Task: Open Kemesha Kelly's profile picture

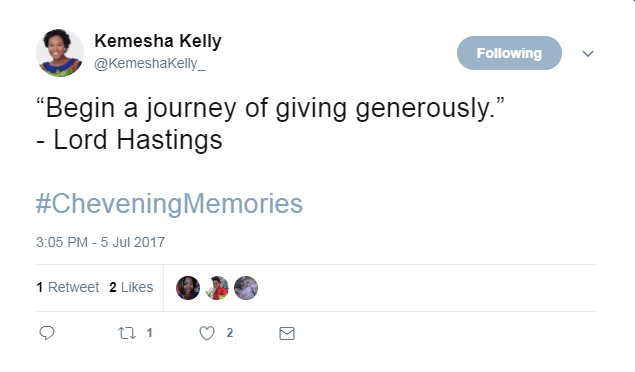Action: click(60, 53)
